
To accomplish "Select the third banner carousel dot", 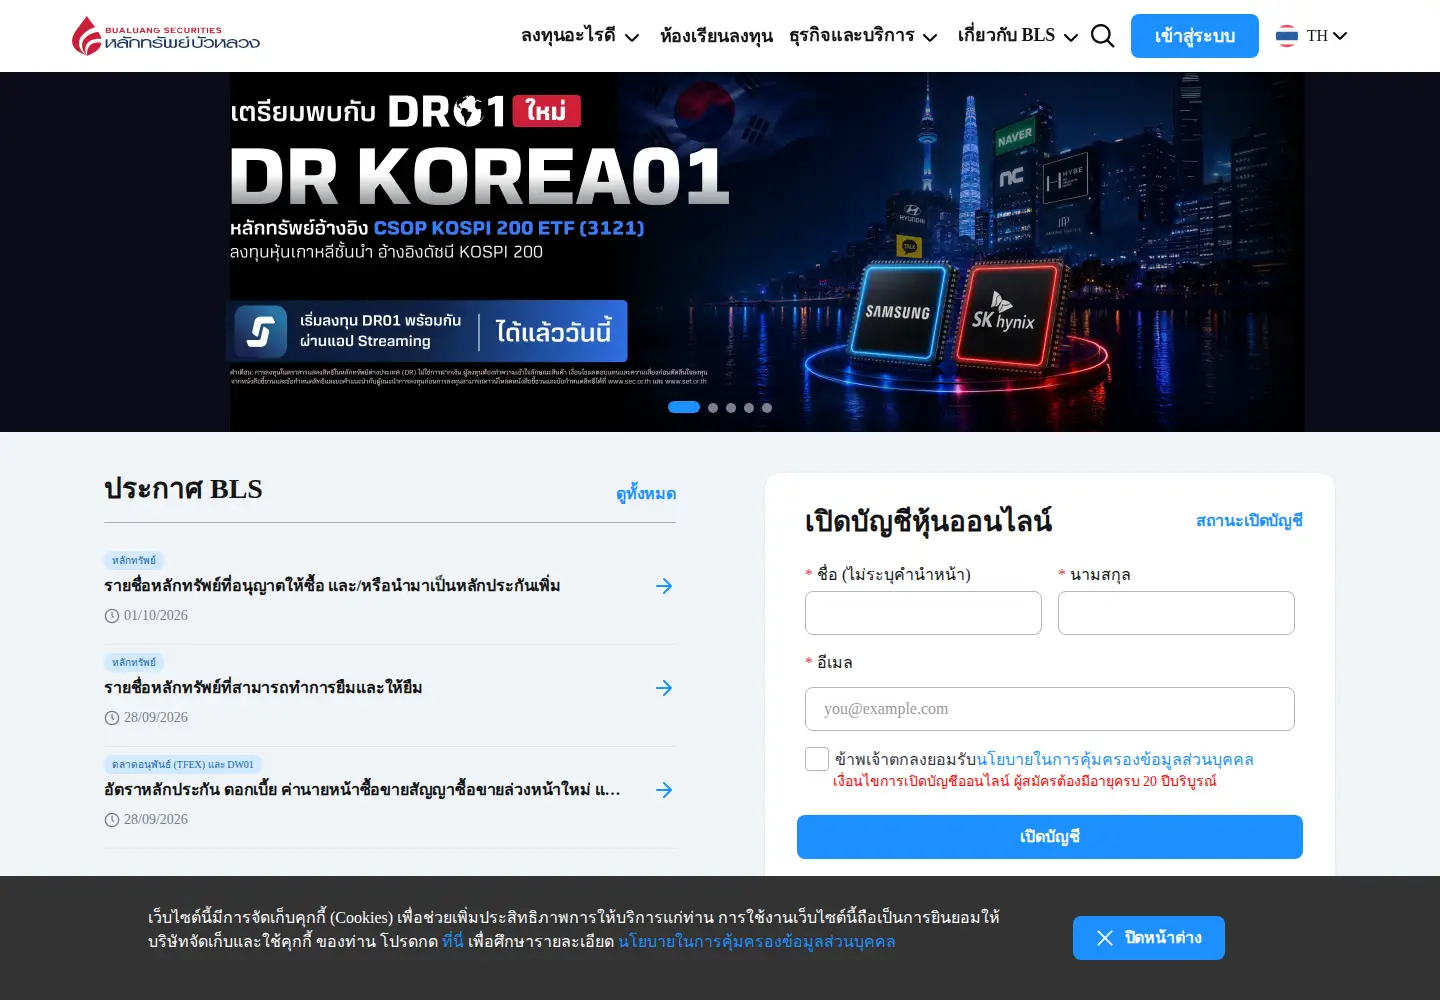I will [731, 408].
